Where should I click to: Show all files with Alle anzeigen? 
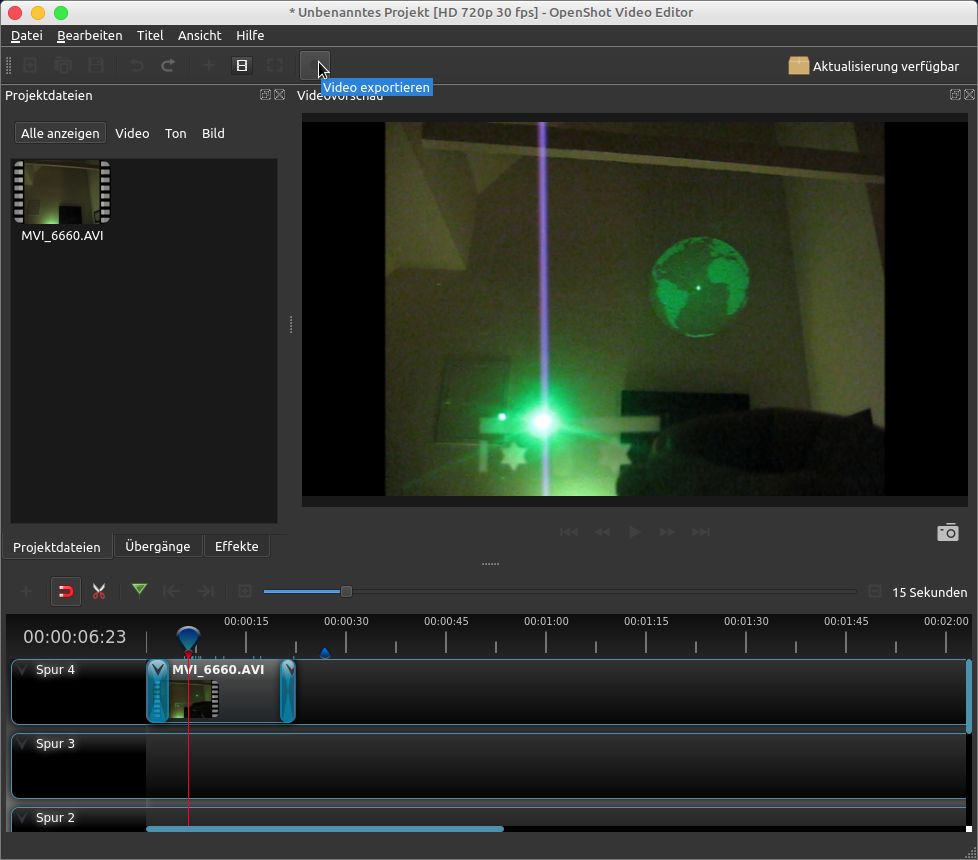point(60,133)
